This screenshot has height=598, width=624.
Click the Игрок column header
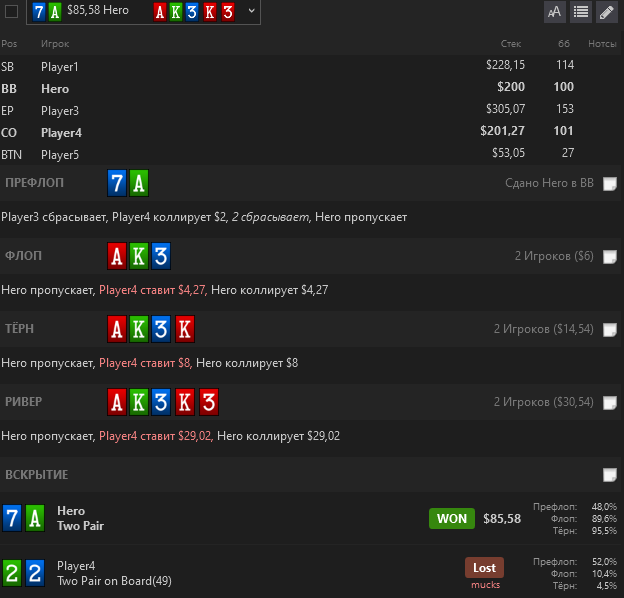point(55,44)
